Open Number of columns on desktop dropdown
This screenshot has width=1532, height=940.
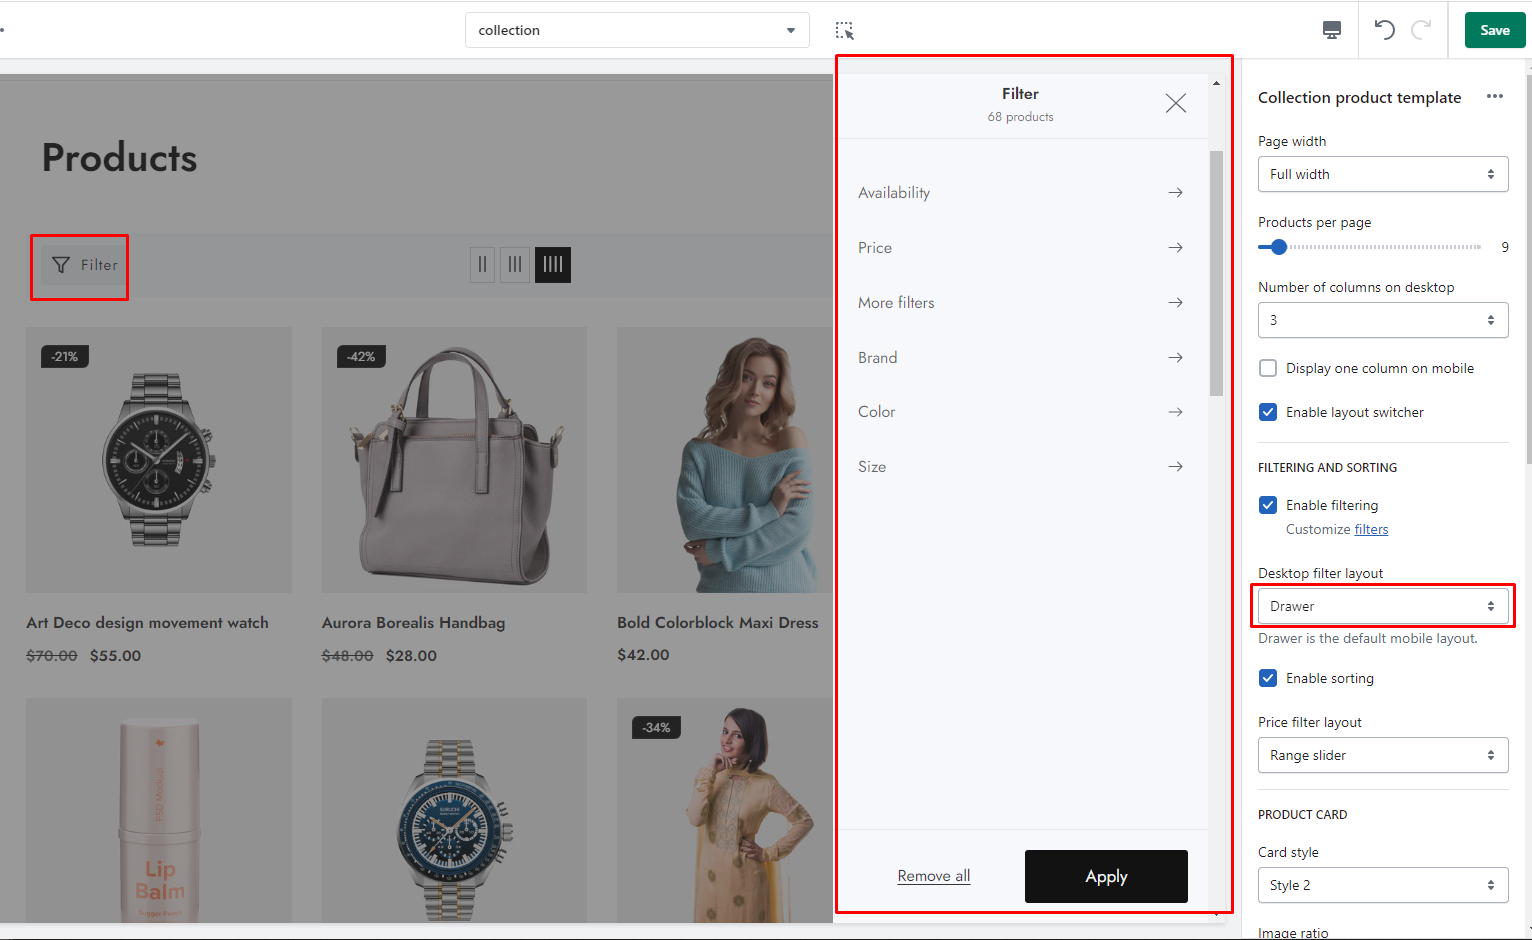(1383, 320)
